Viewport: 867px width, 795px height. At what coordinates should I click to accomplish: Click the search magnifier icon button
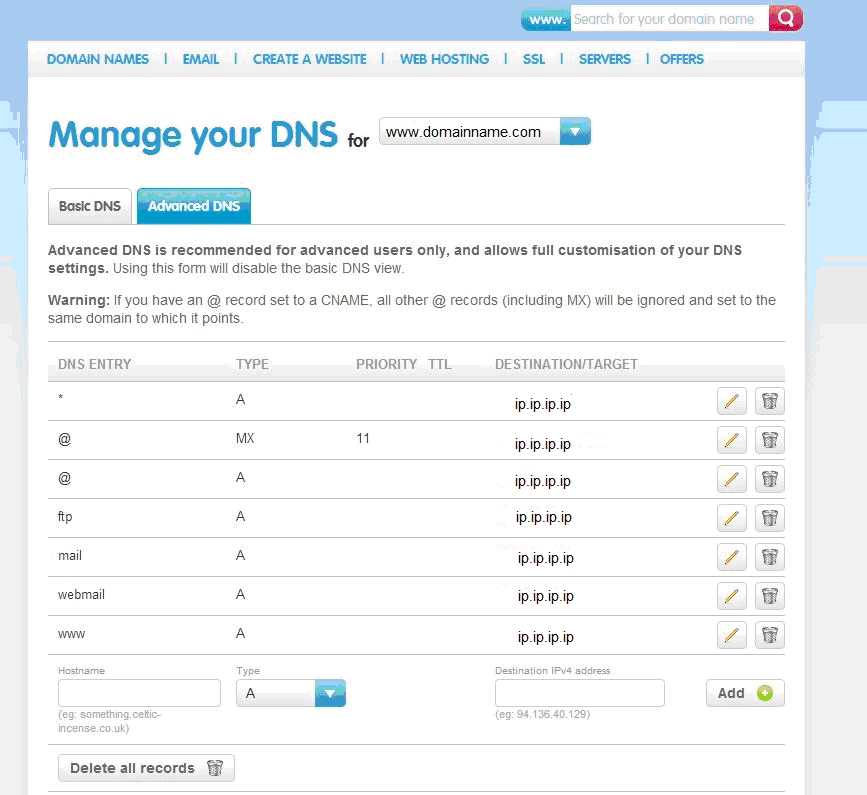786,19
